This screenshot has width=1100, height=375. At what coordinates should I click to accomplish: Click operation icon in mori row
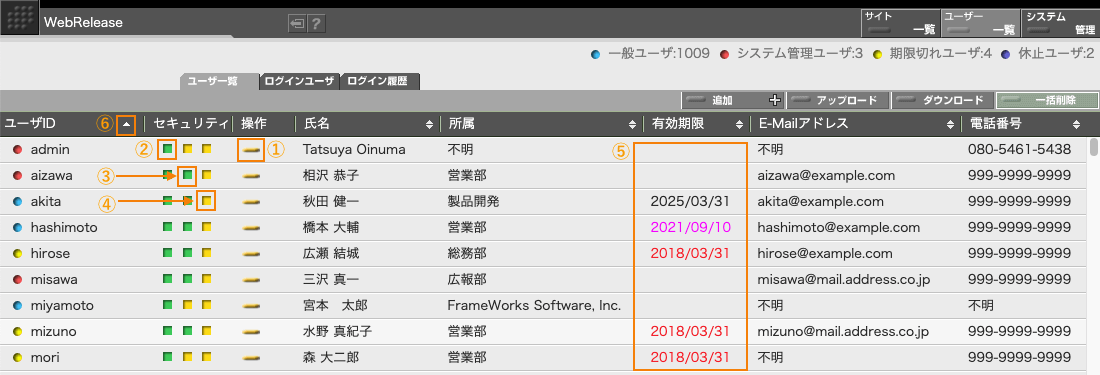pyautogui.click(x=252, y=357)
